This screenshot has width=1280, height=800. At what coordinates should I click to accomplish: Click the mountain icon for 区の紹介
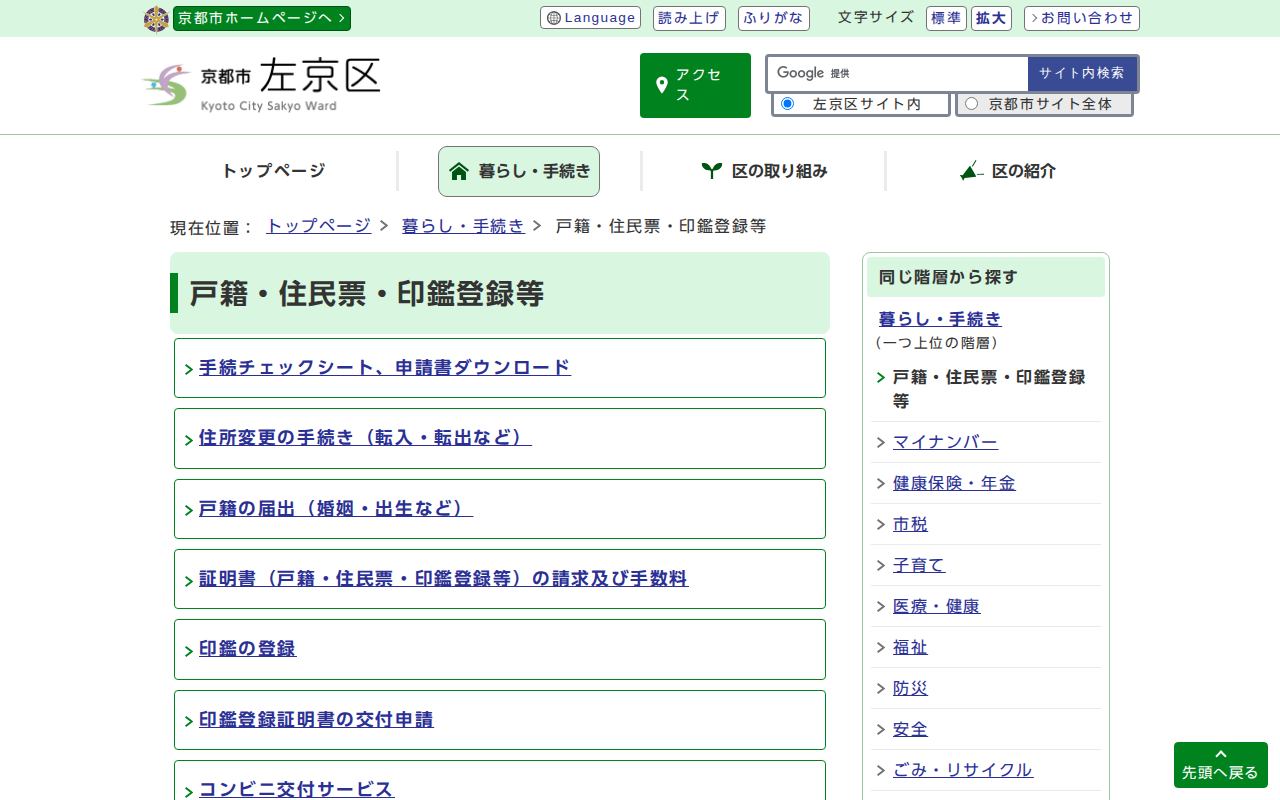[x=970, y=171]
